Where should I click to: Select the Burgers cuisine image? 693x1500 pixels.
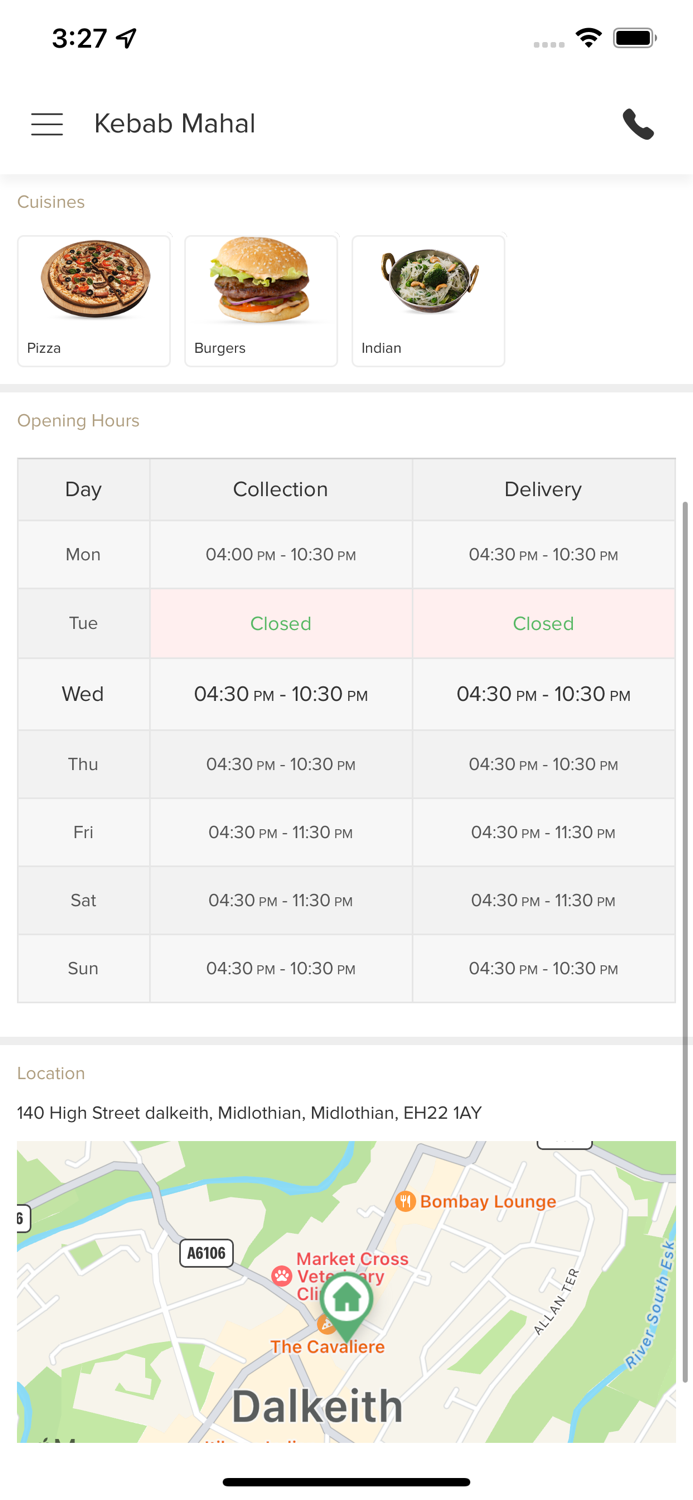pyautogui.click(x=261, y=280)
